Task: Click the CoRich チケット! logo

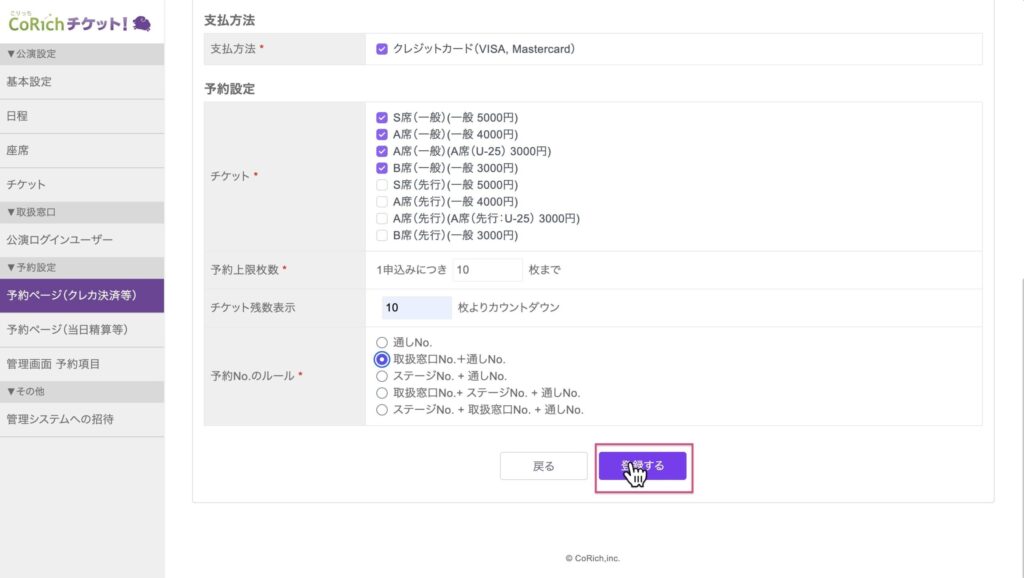Action: pos(80,22)
